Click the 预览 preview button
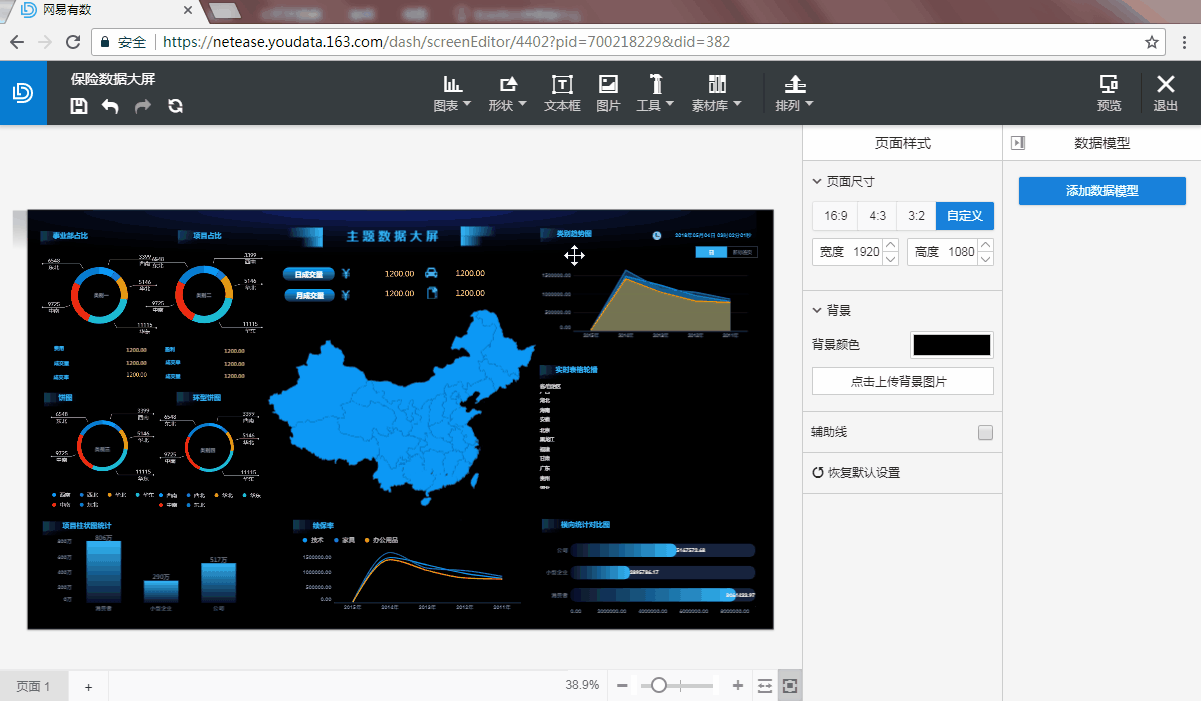1201x701 pixels. pos(1108,93)
